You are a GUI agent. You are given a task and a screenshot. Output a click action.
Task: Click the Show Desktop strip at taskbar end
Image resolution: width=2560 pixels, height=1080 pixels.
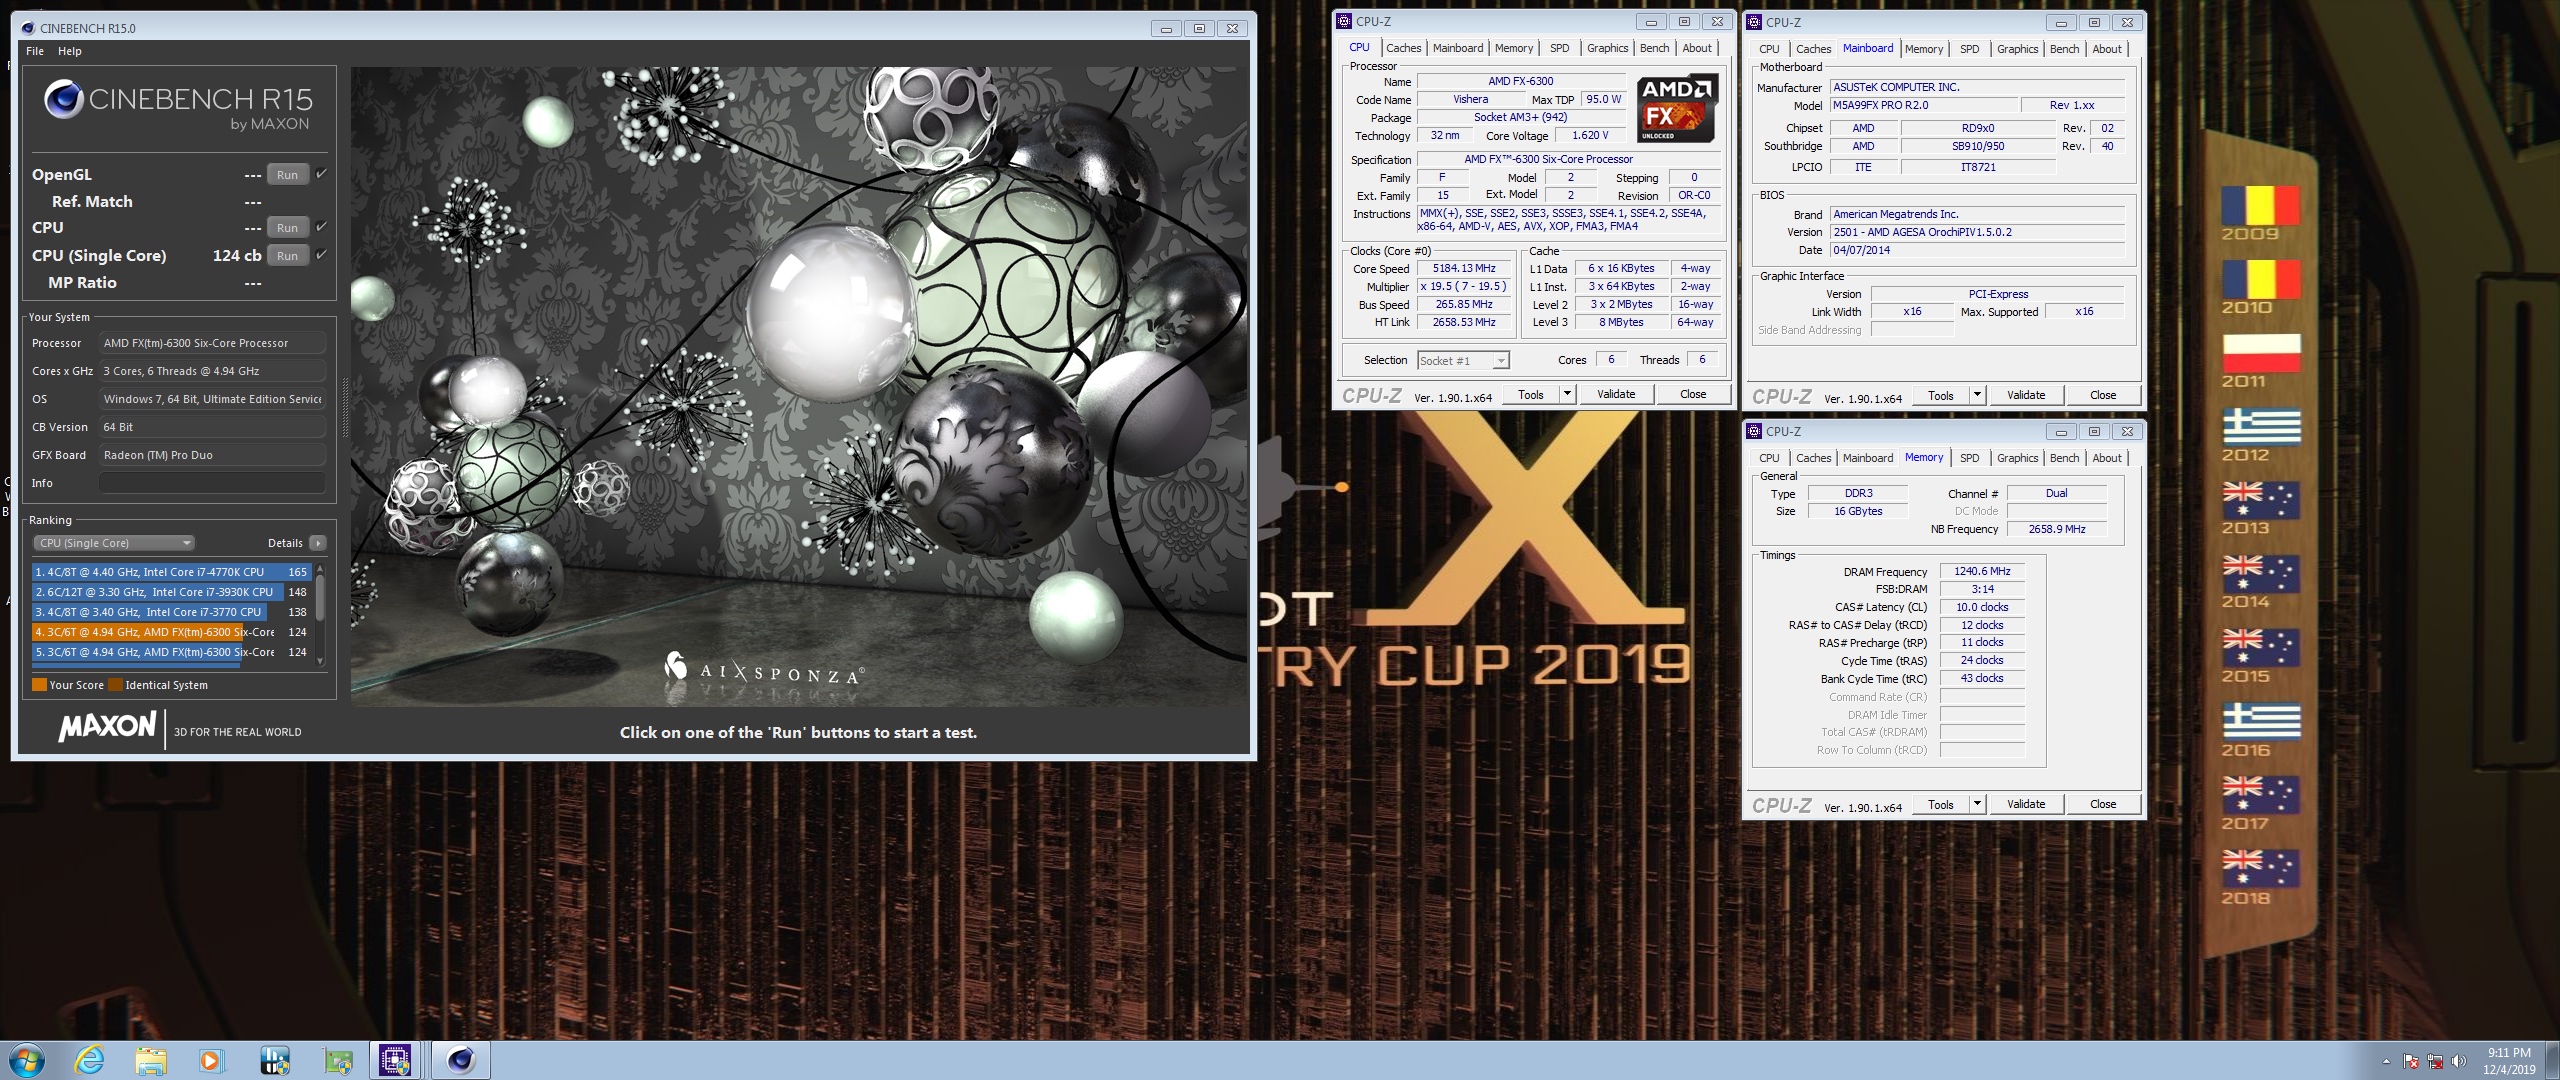click(2552, 1060)
